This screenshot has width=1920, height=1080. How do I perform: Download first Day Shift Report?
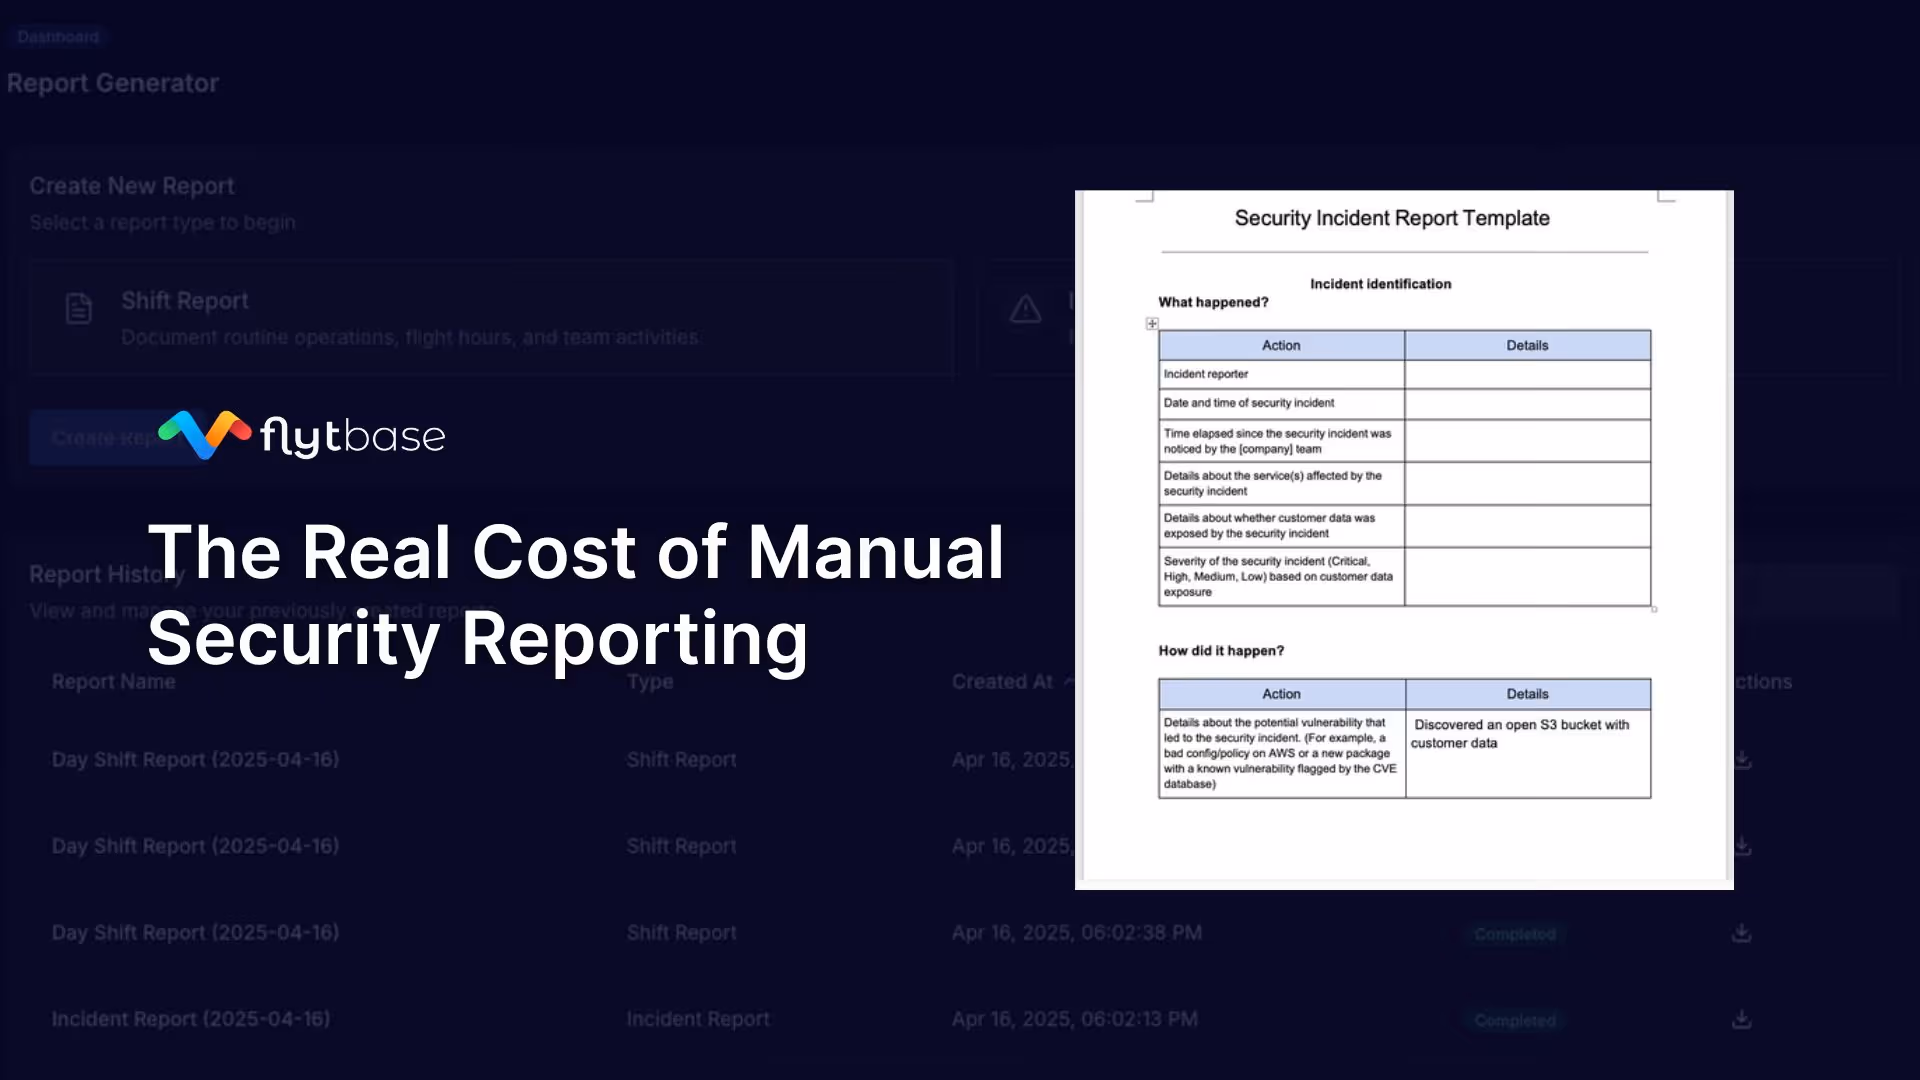(1742, 760)
